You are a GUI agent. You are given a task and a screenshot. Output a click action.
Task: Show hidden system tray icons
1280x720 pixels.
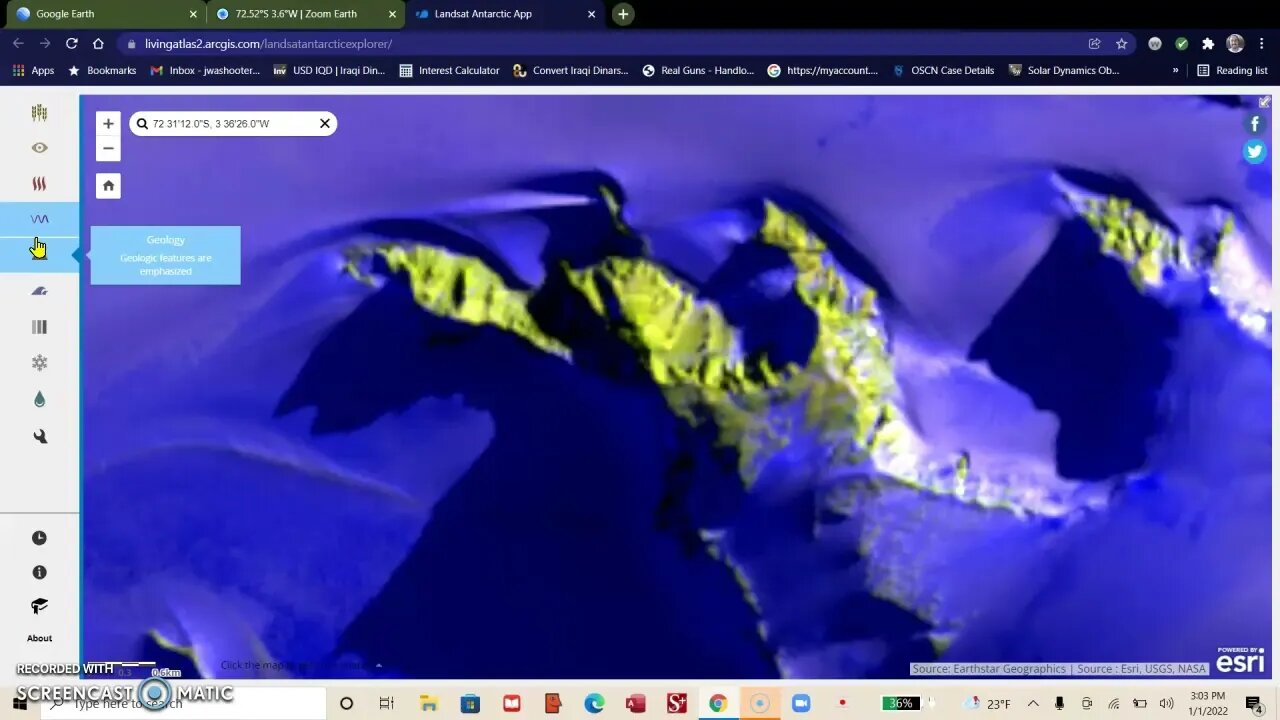[1033, 704]
